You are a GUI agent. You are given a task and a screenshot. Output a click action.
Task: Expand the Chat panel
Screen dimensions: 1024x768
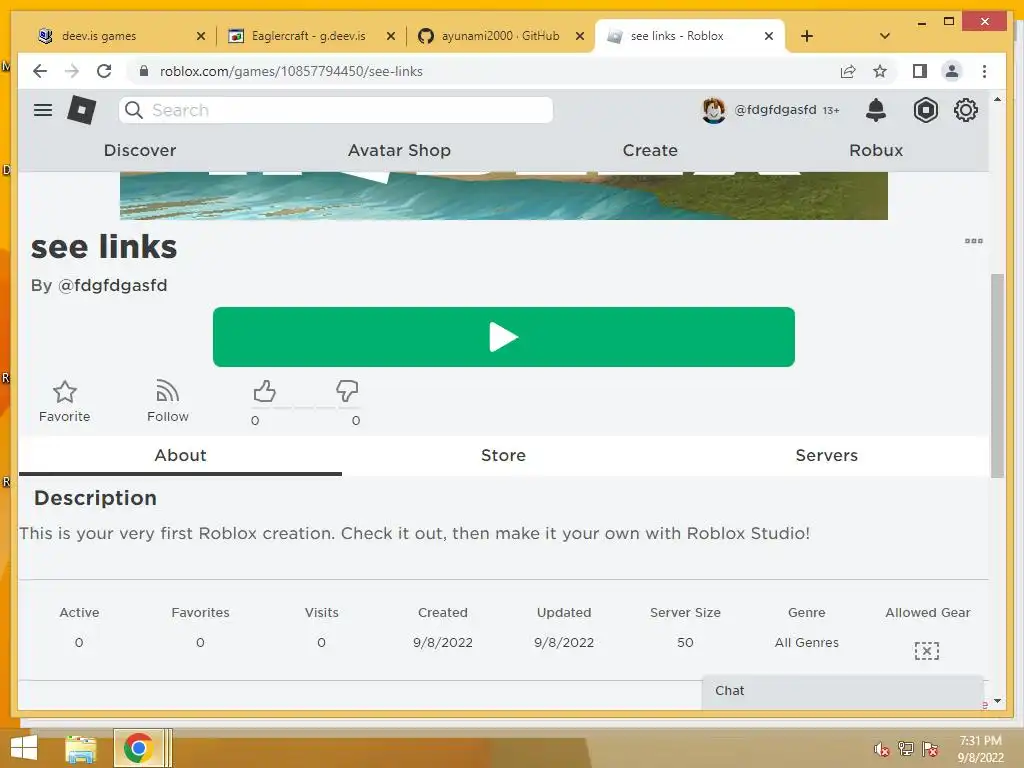click(x=842, y=691)
